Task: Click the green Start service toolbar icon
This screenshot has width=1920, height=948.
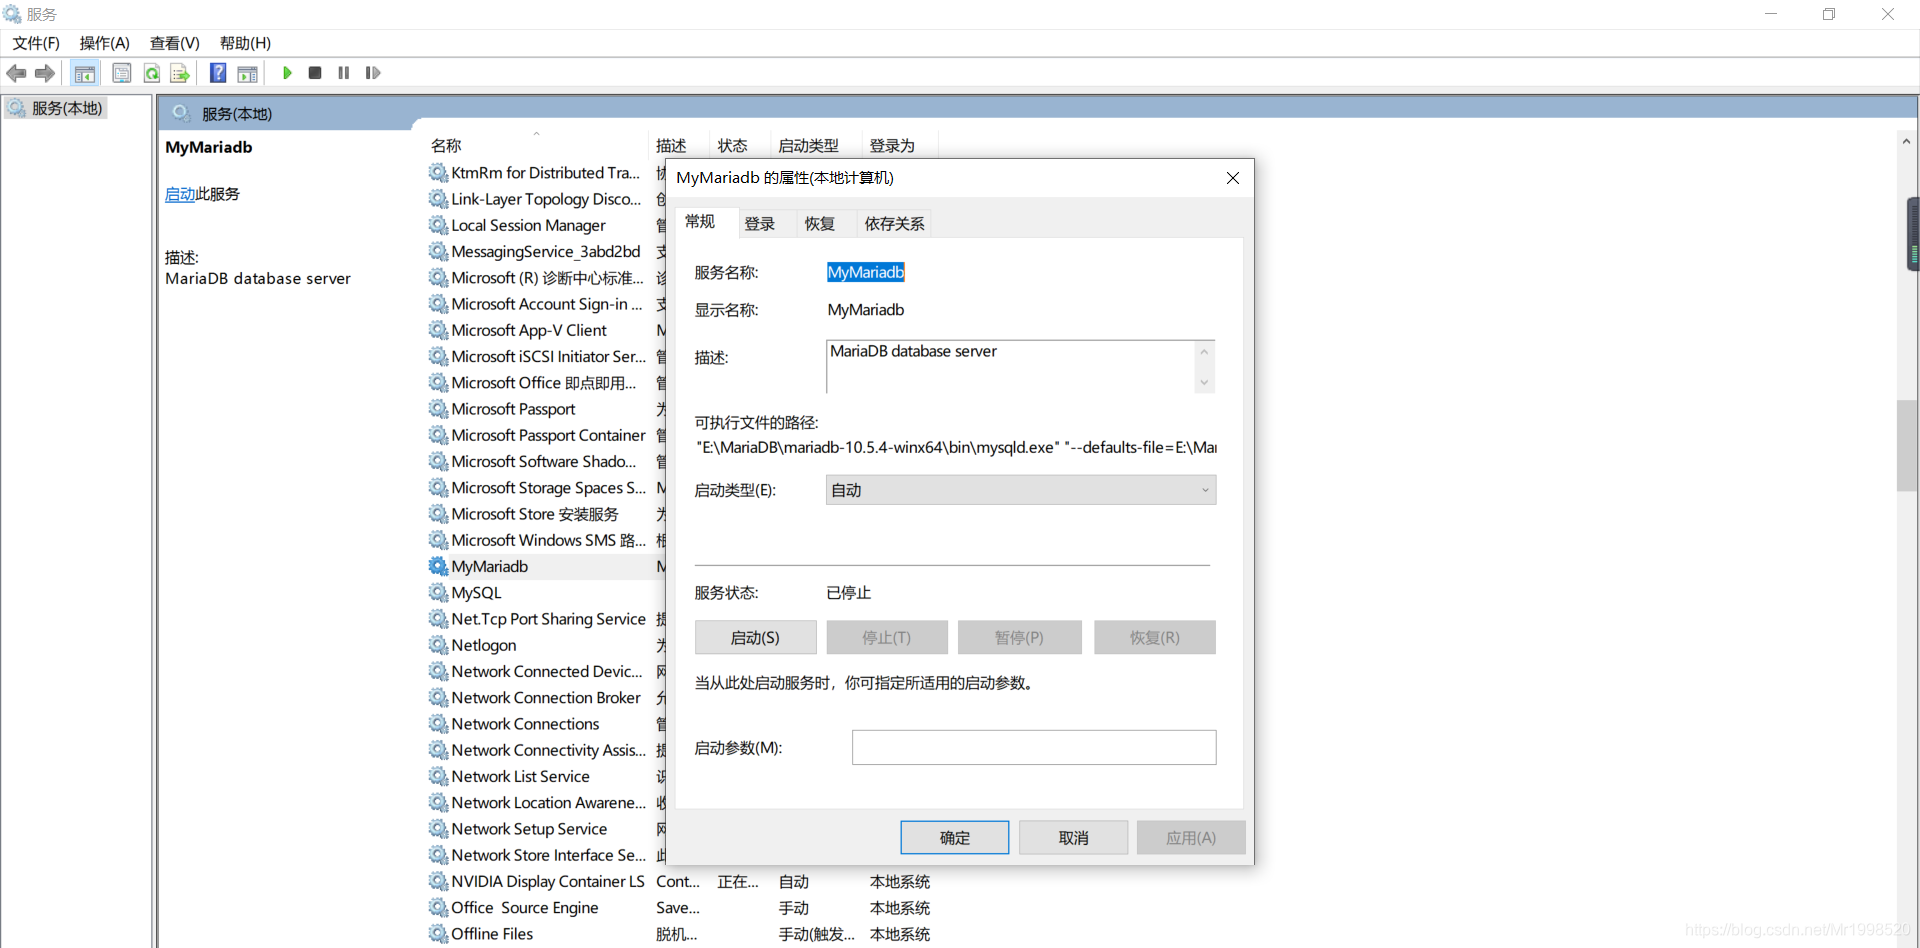Action: 287,73
